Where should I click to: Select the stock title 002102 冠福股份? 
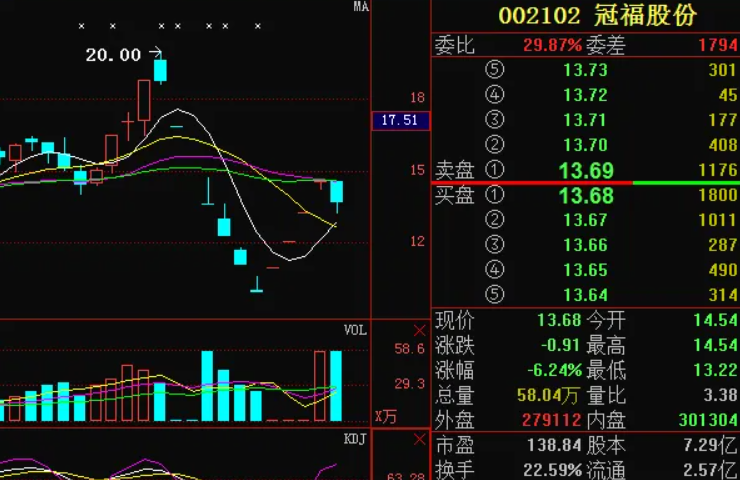point(597,16)
